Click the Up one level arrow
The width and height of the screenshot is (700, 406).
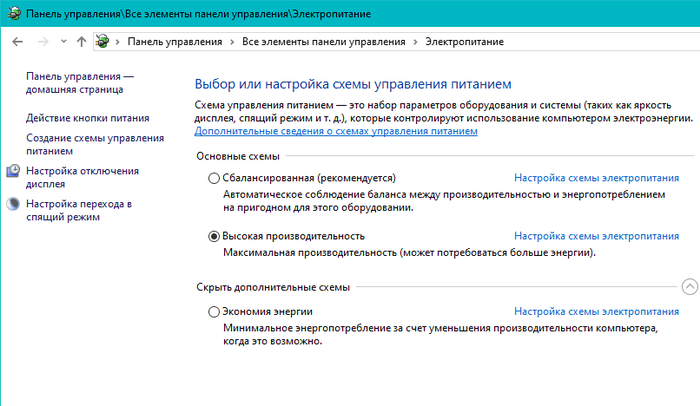click(81, 41)
